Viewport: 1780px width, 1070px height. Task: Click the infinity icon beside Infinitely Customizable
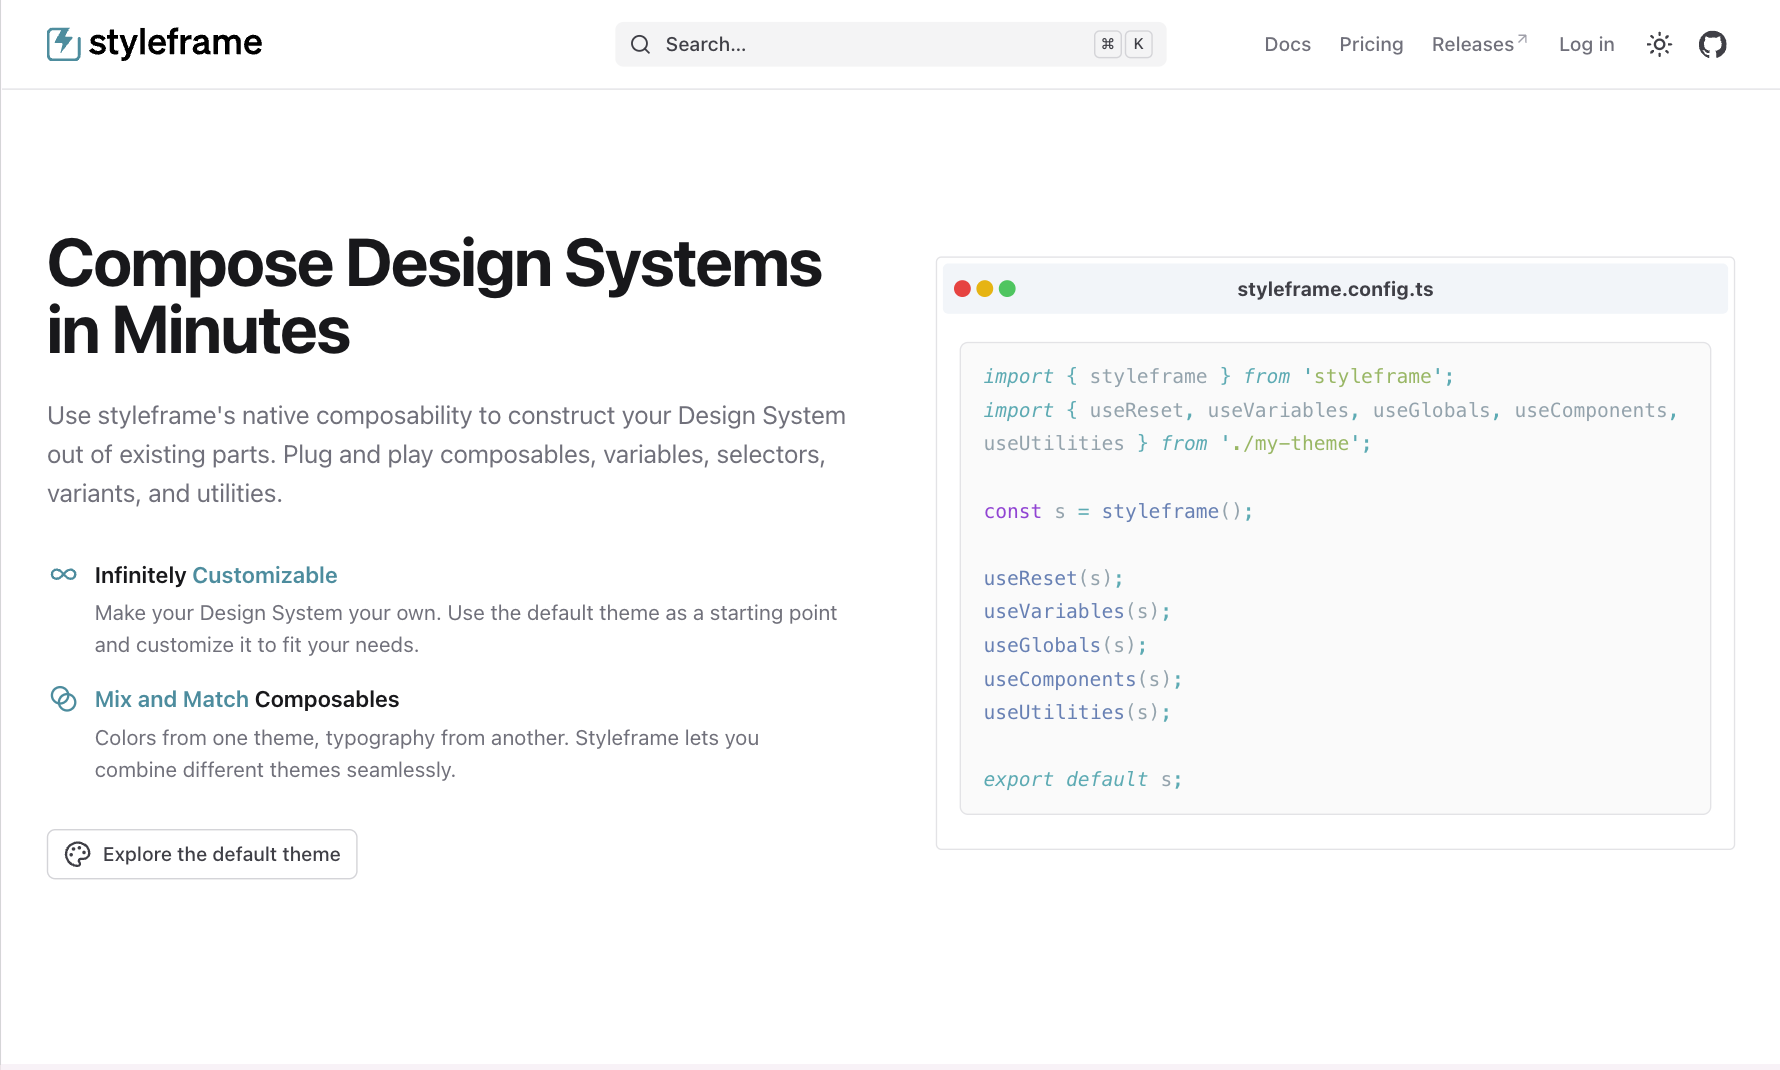click(x=63, y=575)
